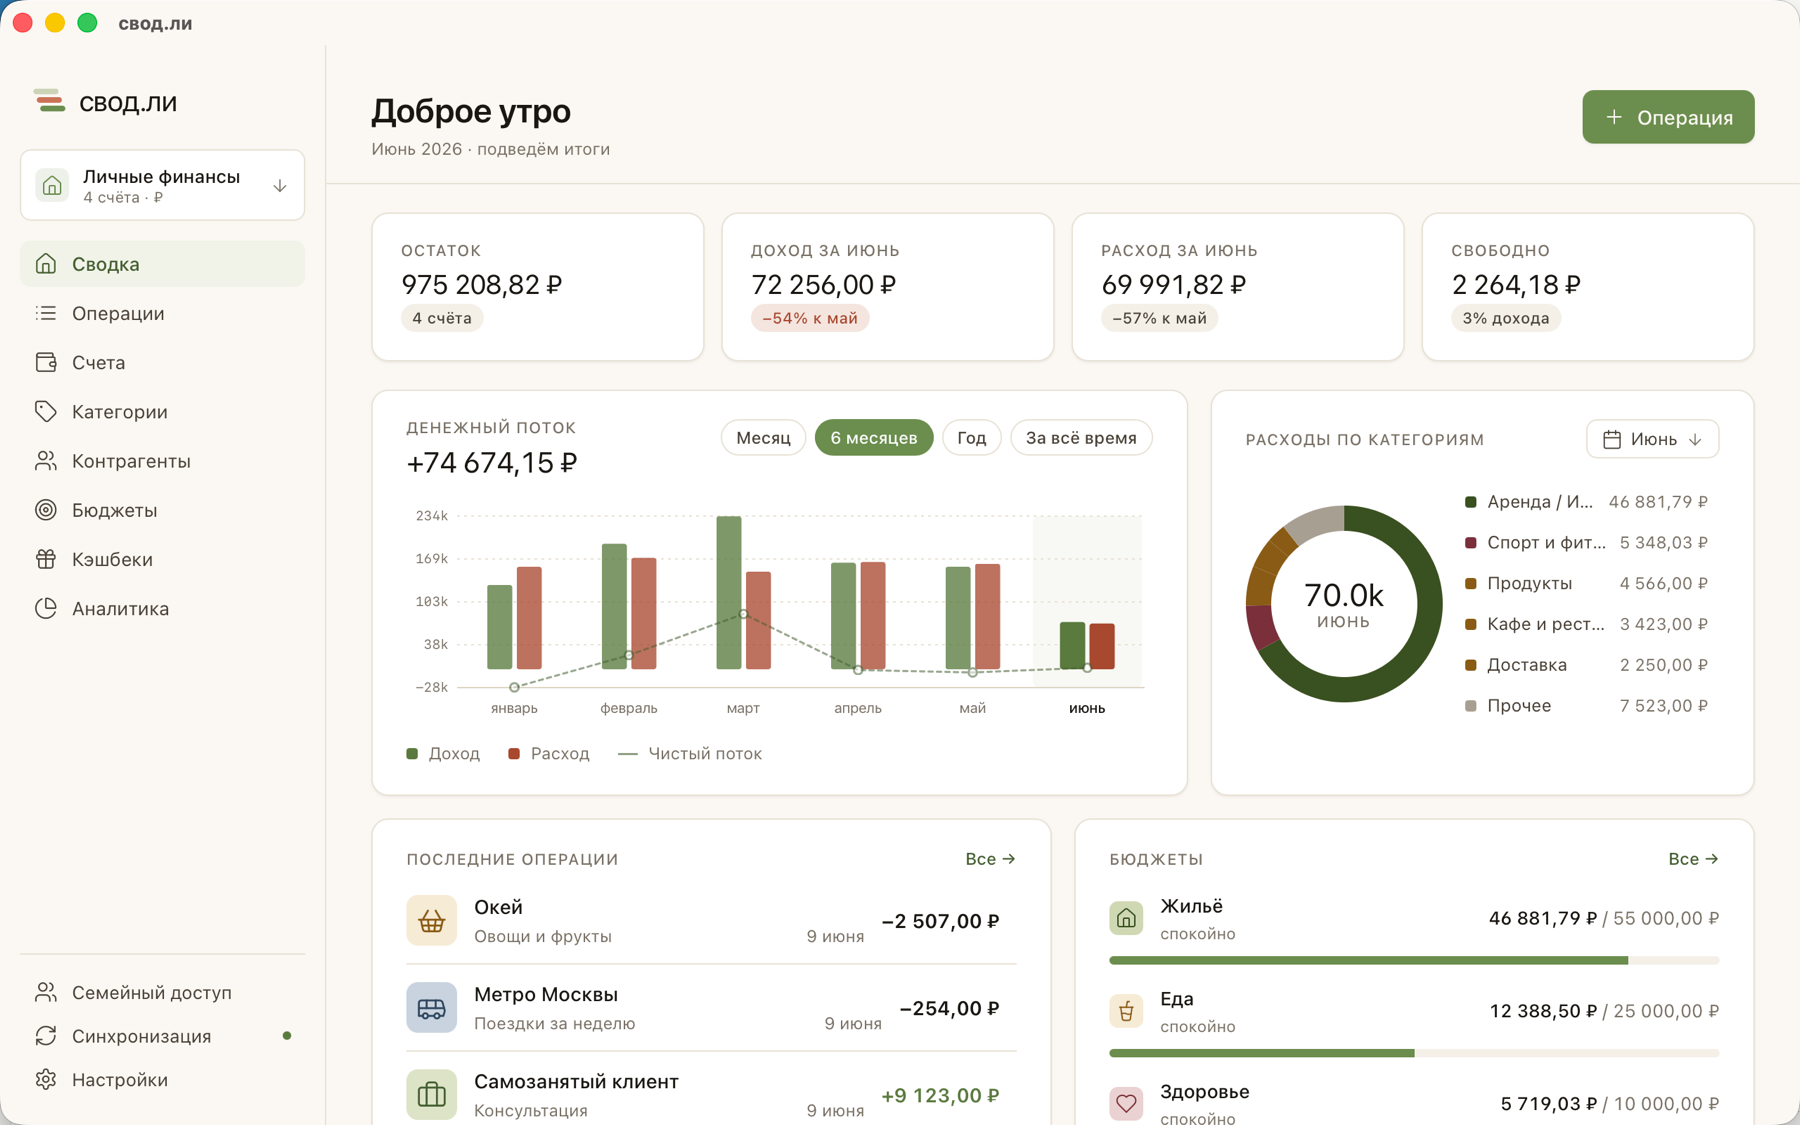This screenshot has width=1800, height=1125.
Task: Click the март income bar in the chart
Action: (729, 593)
